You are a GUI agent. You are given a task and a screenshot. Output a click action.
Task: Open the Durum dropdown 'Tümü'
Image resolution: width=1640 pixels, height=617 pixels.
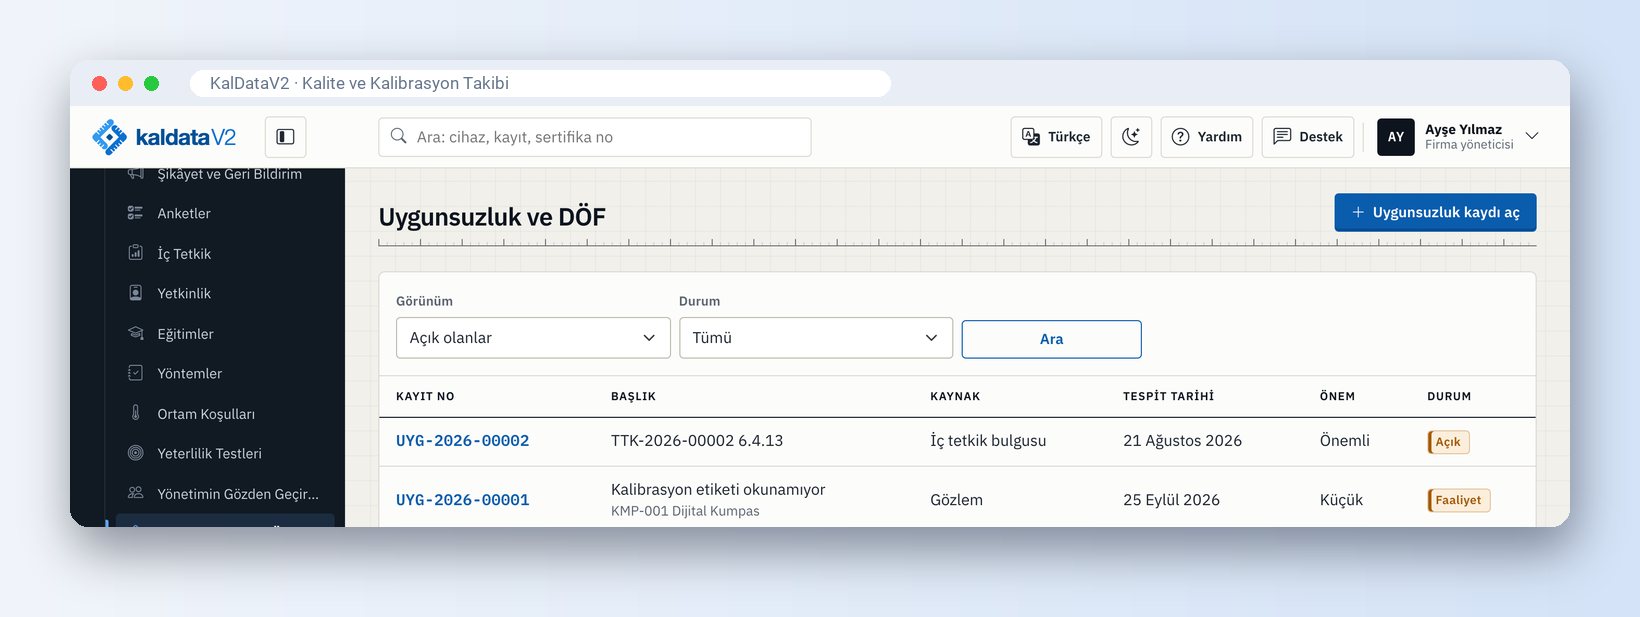(816, 338)
